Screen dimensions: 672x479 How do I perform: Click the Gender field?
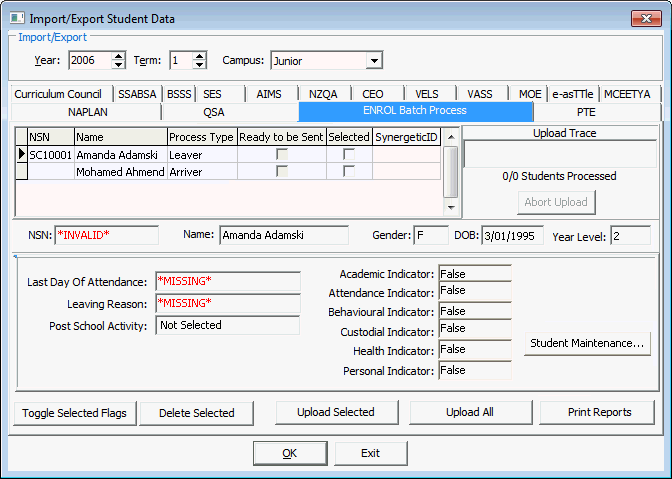pyautogui.click(x=431, y=235)
